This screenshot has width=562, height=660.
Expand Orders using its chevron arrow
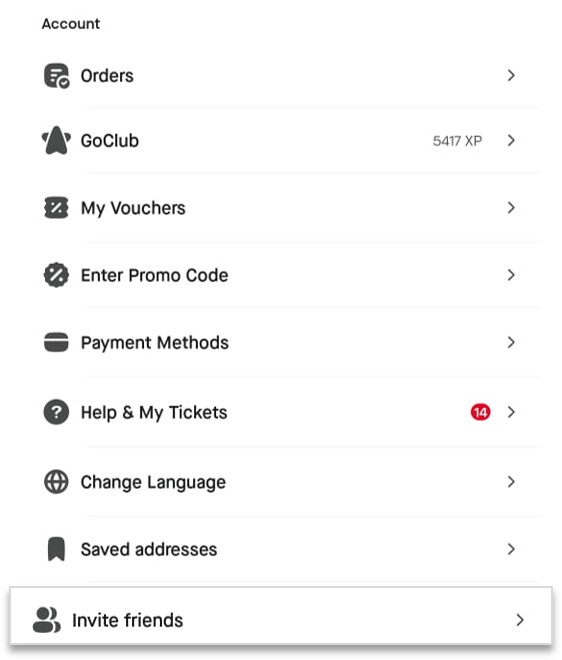pos(511,75)
